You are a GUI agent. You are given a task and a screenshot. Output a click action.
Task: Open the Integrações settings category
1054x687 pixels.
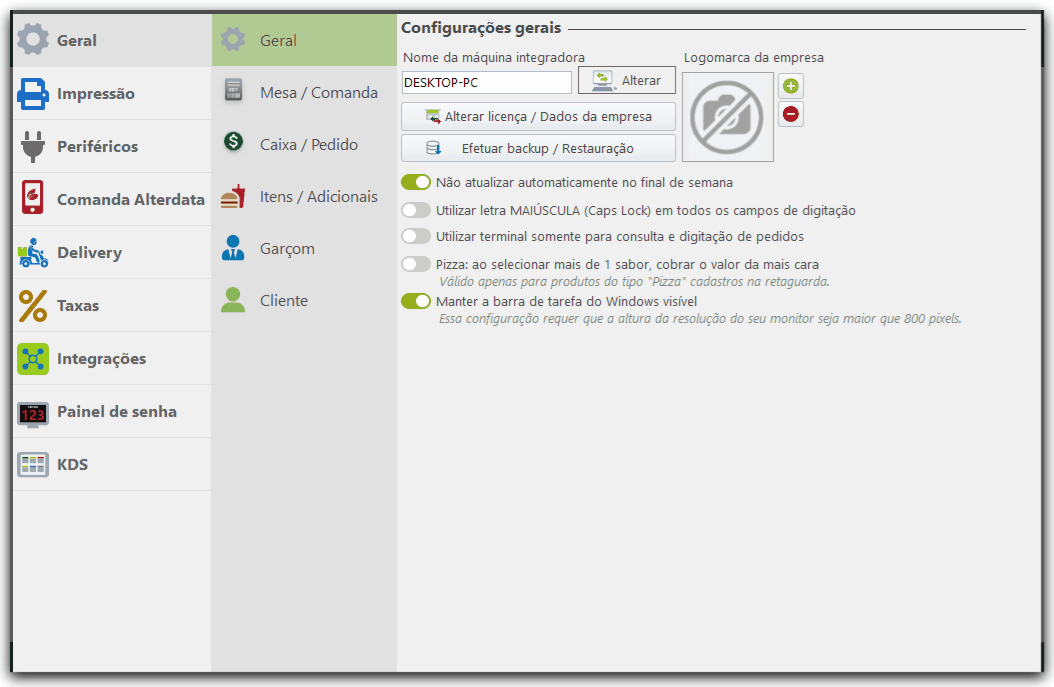click(112, 359)
